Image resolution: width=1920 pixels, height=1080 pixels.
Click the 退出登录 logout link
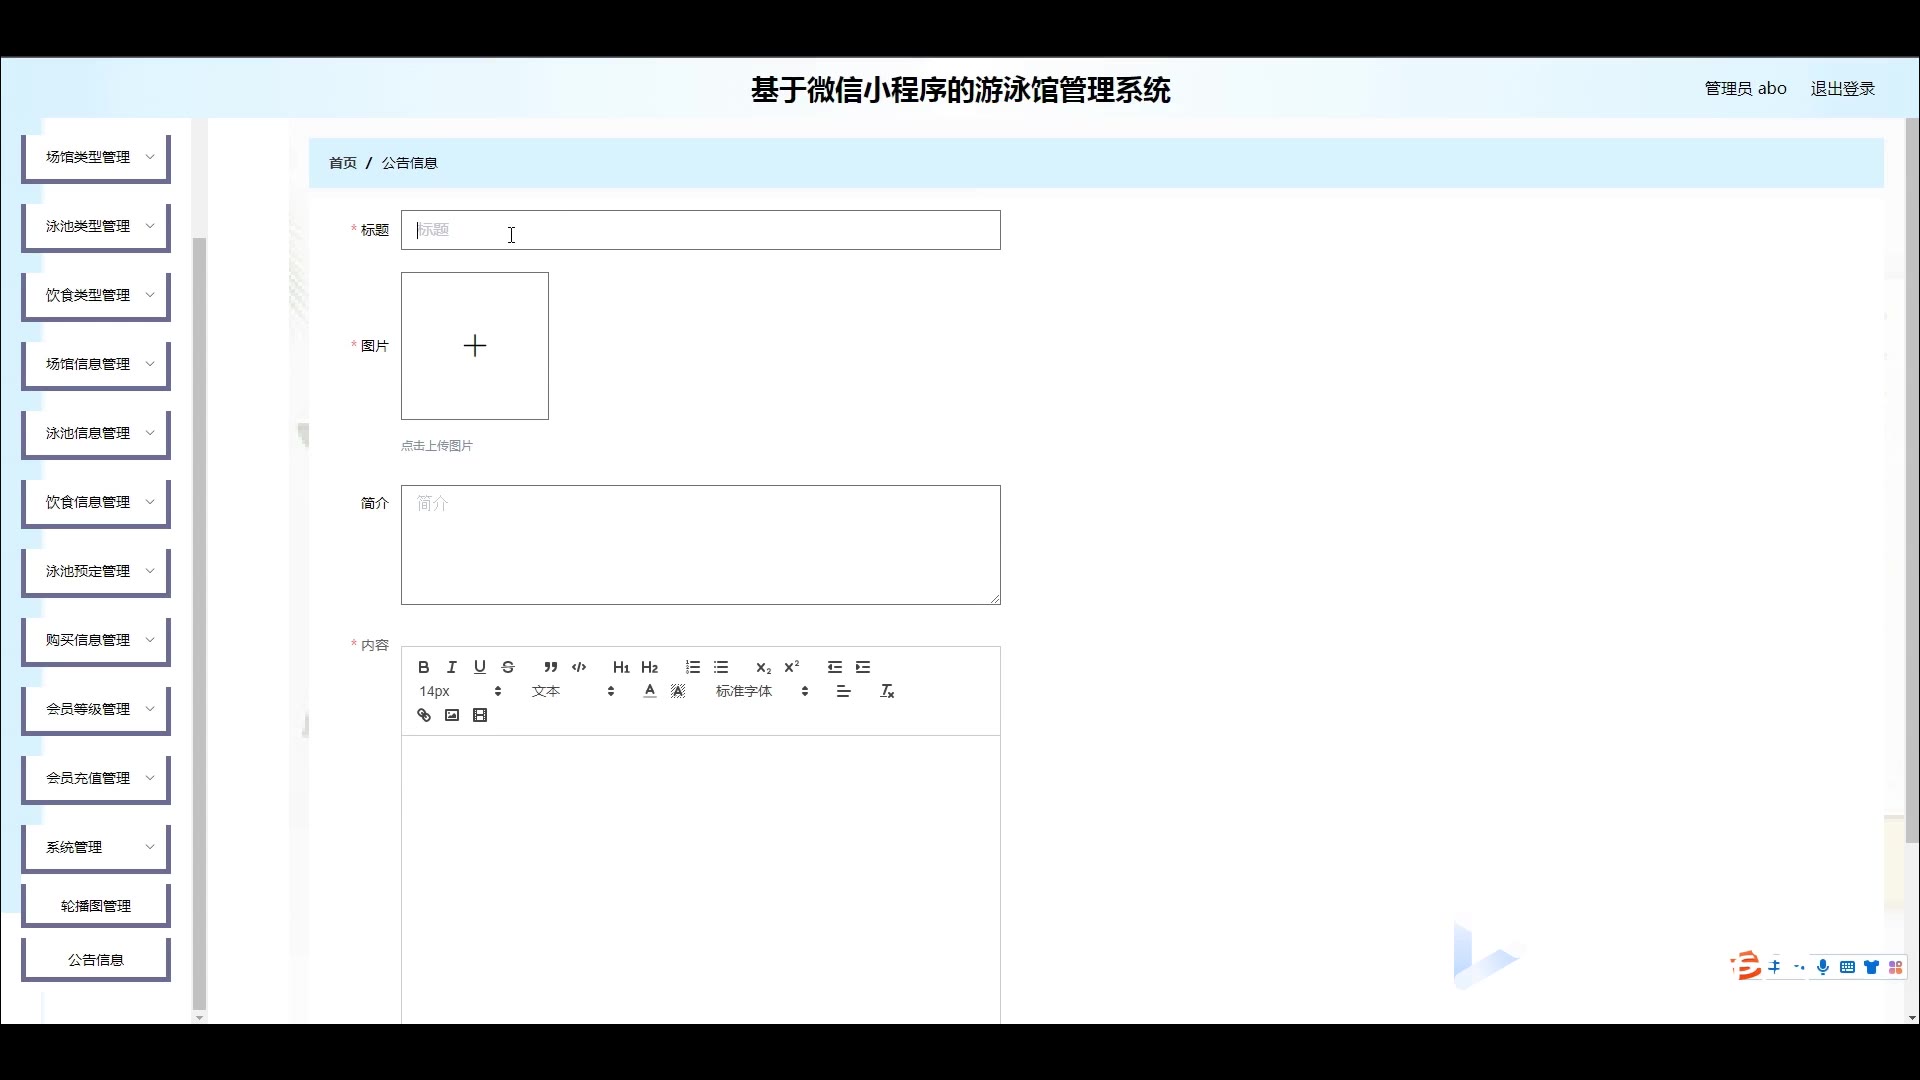(x=1843, y=89)
